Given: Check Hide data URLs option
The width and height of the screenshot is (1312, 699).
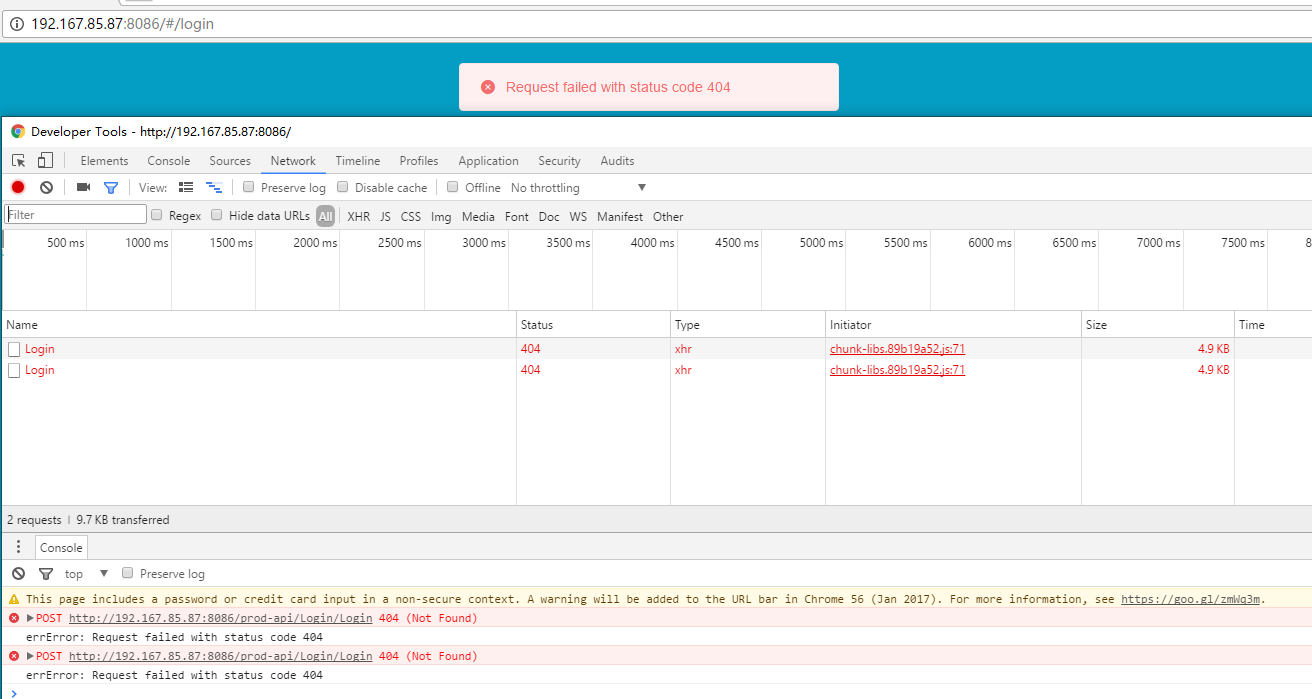Looking at the screenshot, I should coord(217,215).
